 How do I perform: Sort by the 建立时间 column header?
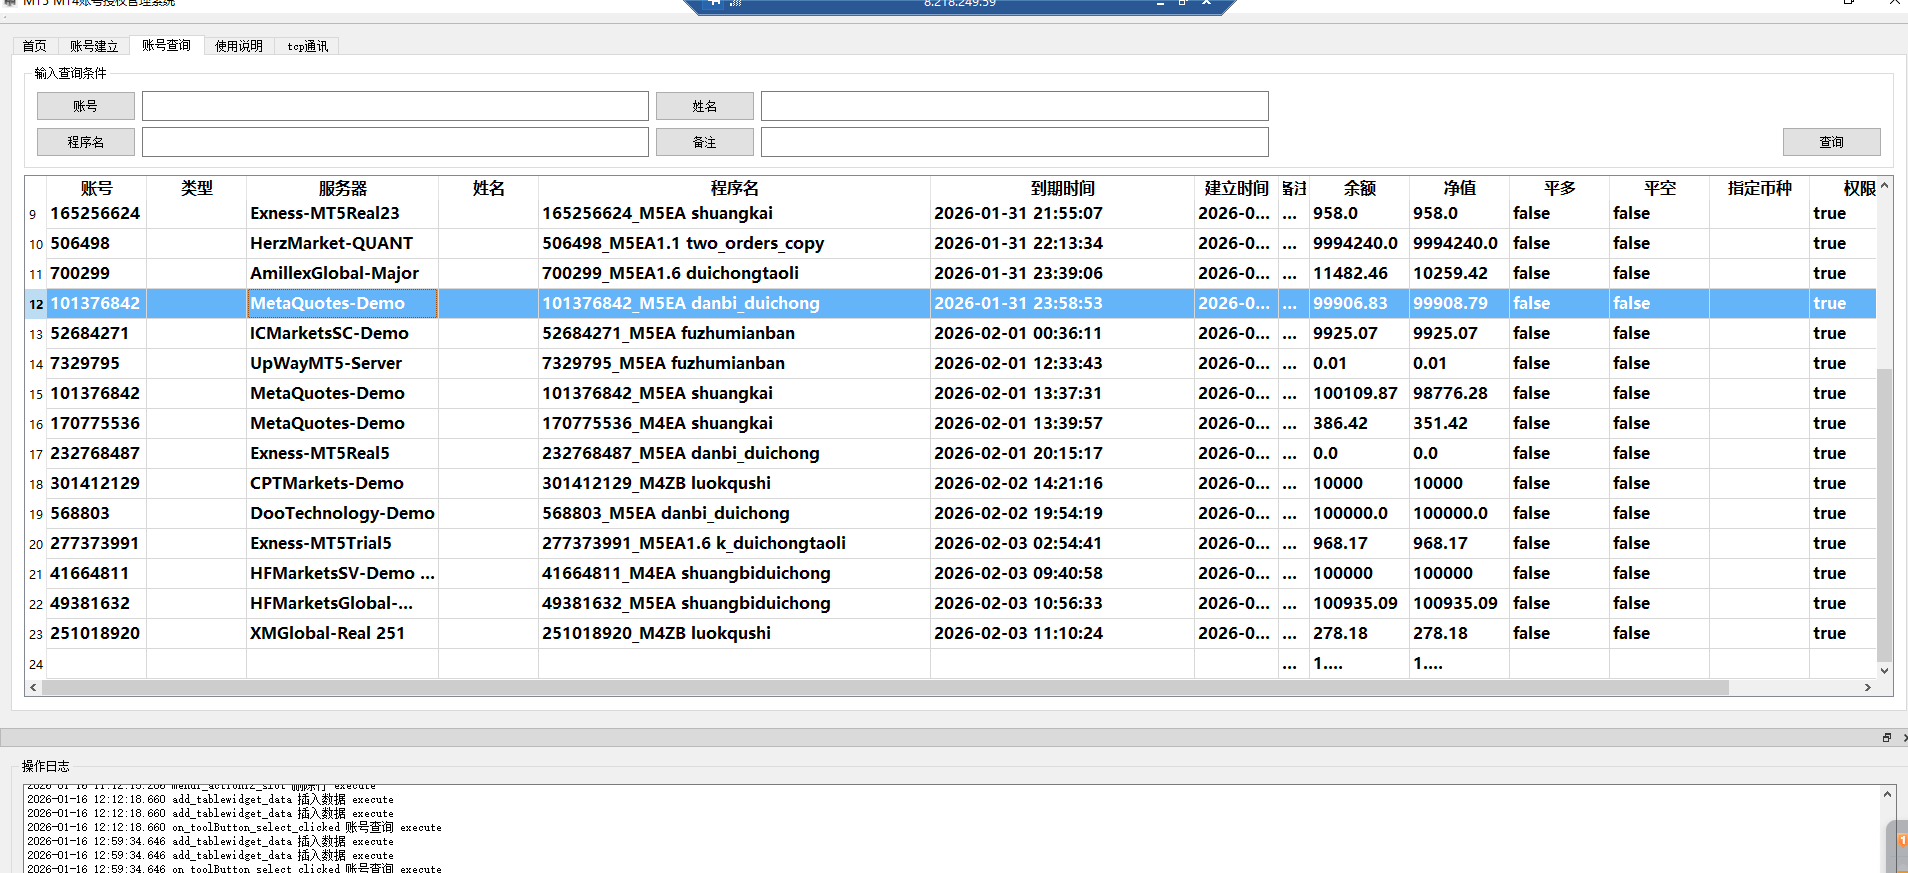pos(1236,188)
